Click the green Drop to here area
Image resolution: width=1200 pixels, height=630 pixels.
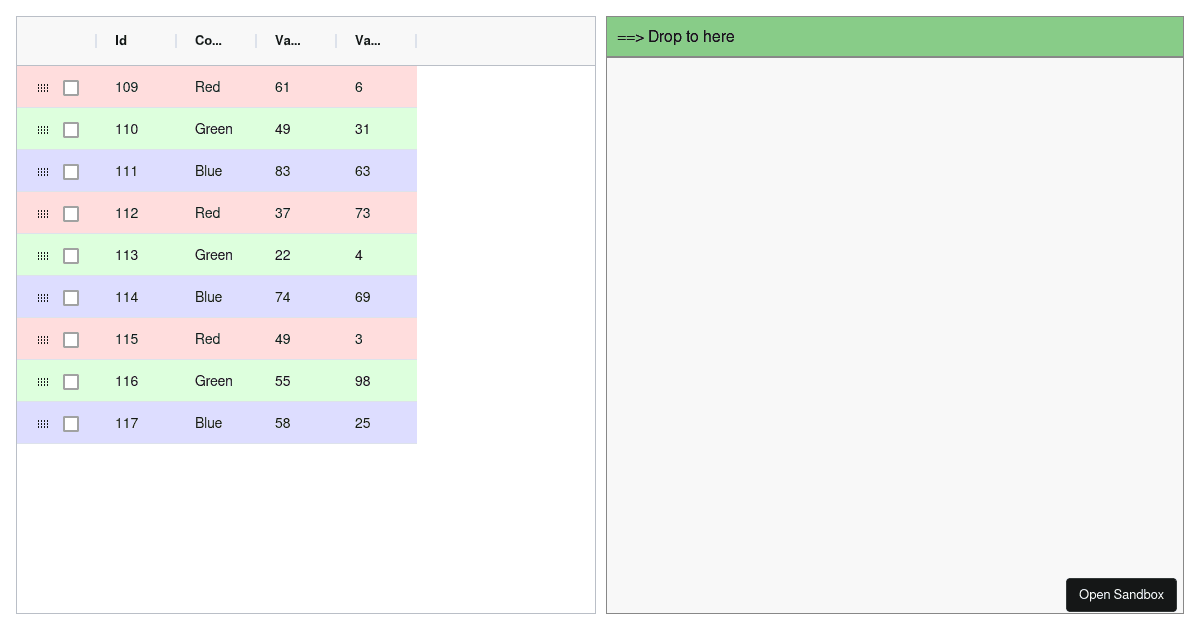(895, 36)
